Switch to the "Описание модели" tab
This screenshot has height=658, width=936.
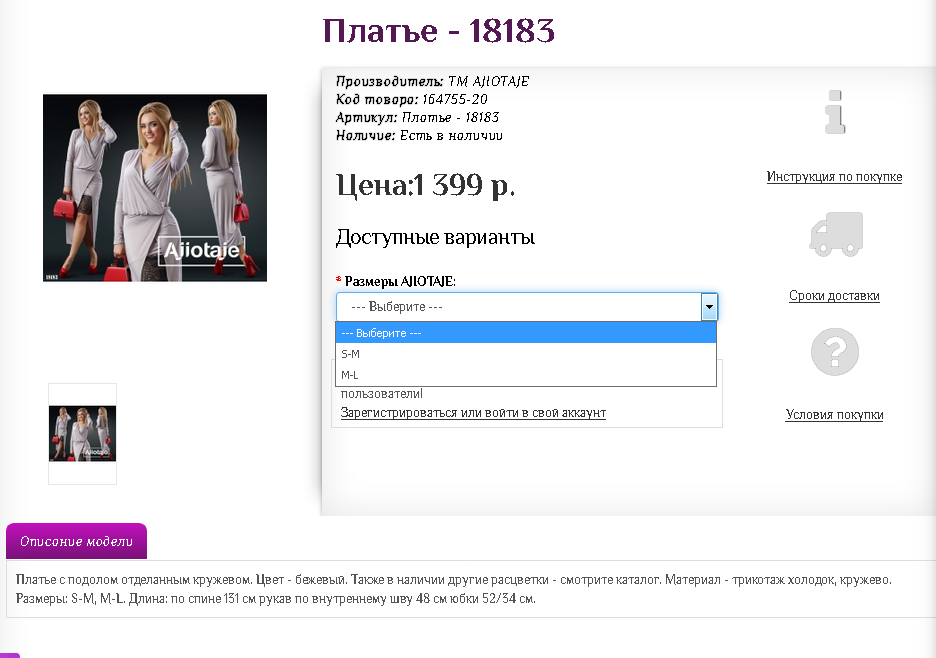[76, 540]
